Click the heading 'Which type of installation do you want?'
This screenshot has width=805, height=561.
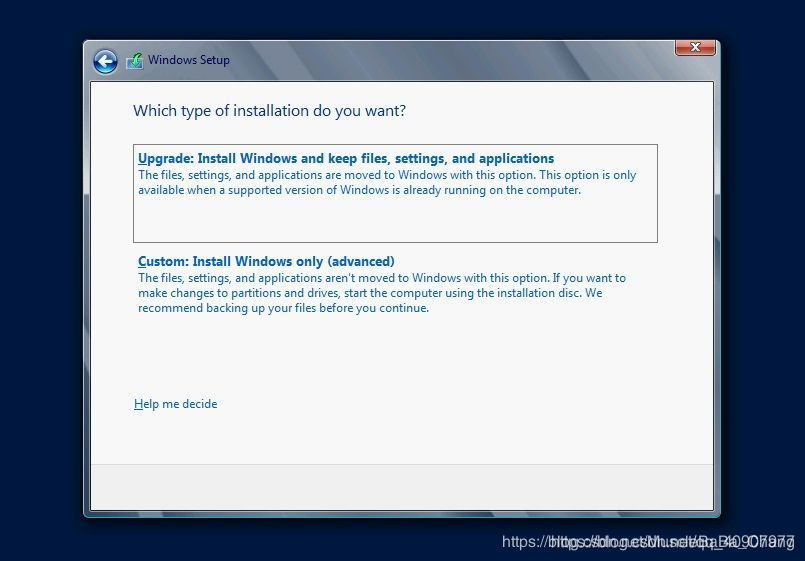(x=270, y=111)
